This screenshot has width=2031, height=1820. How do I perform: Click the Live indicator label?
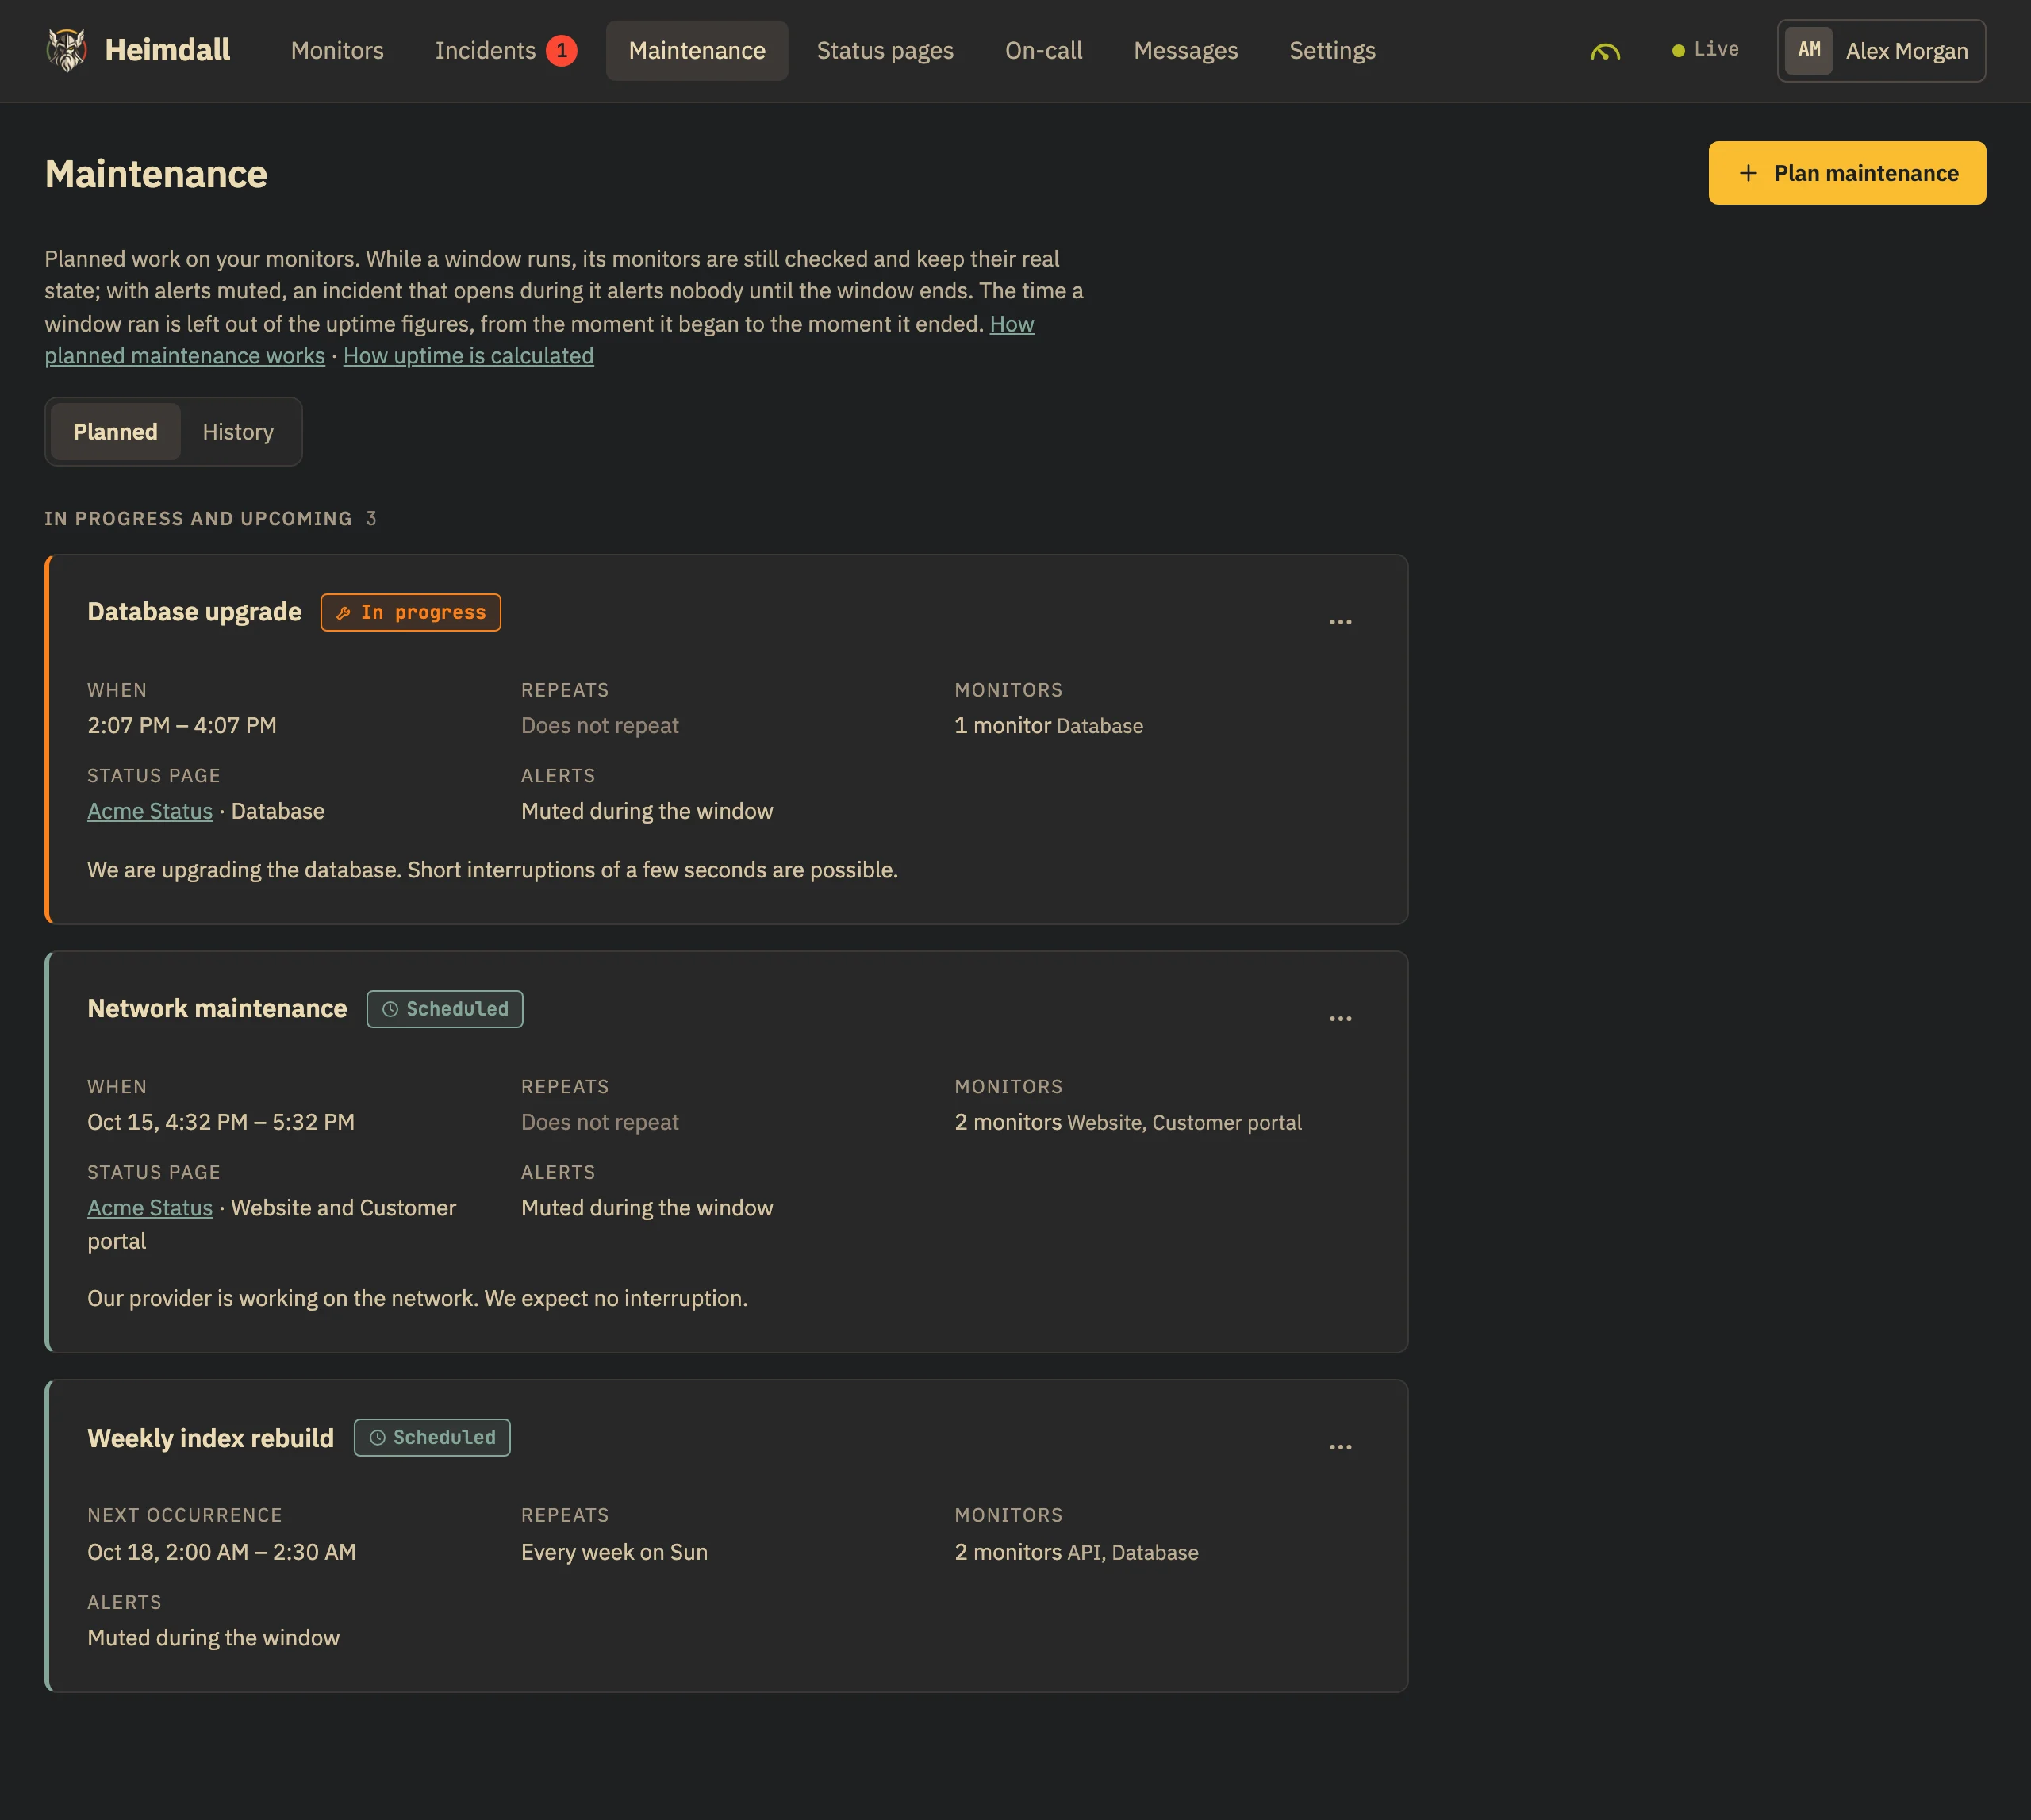[x=1716, y=49]
